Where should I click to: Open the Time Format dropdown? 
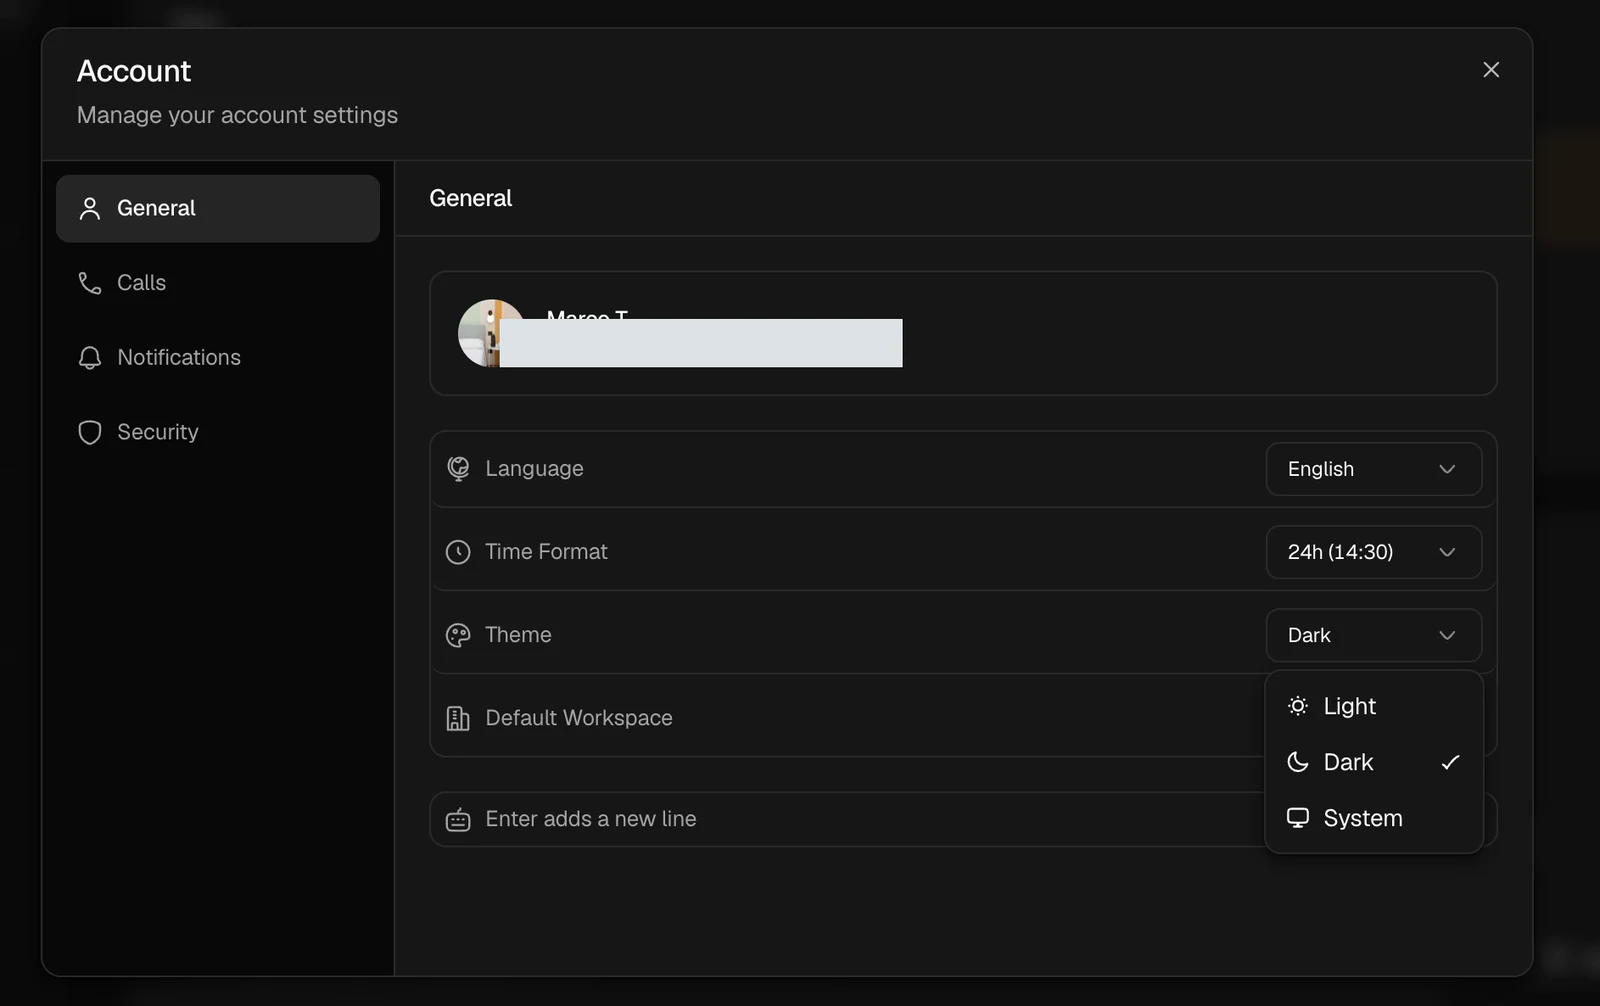(x=1373, y=552)
